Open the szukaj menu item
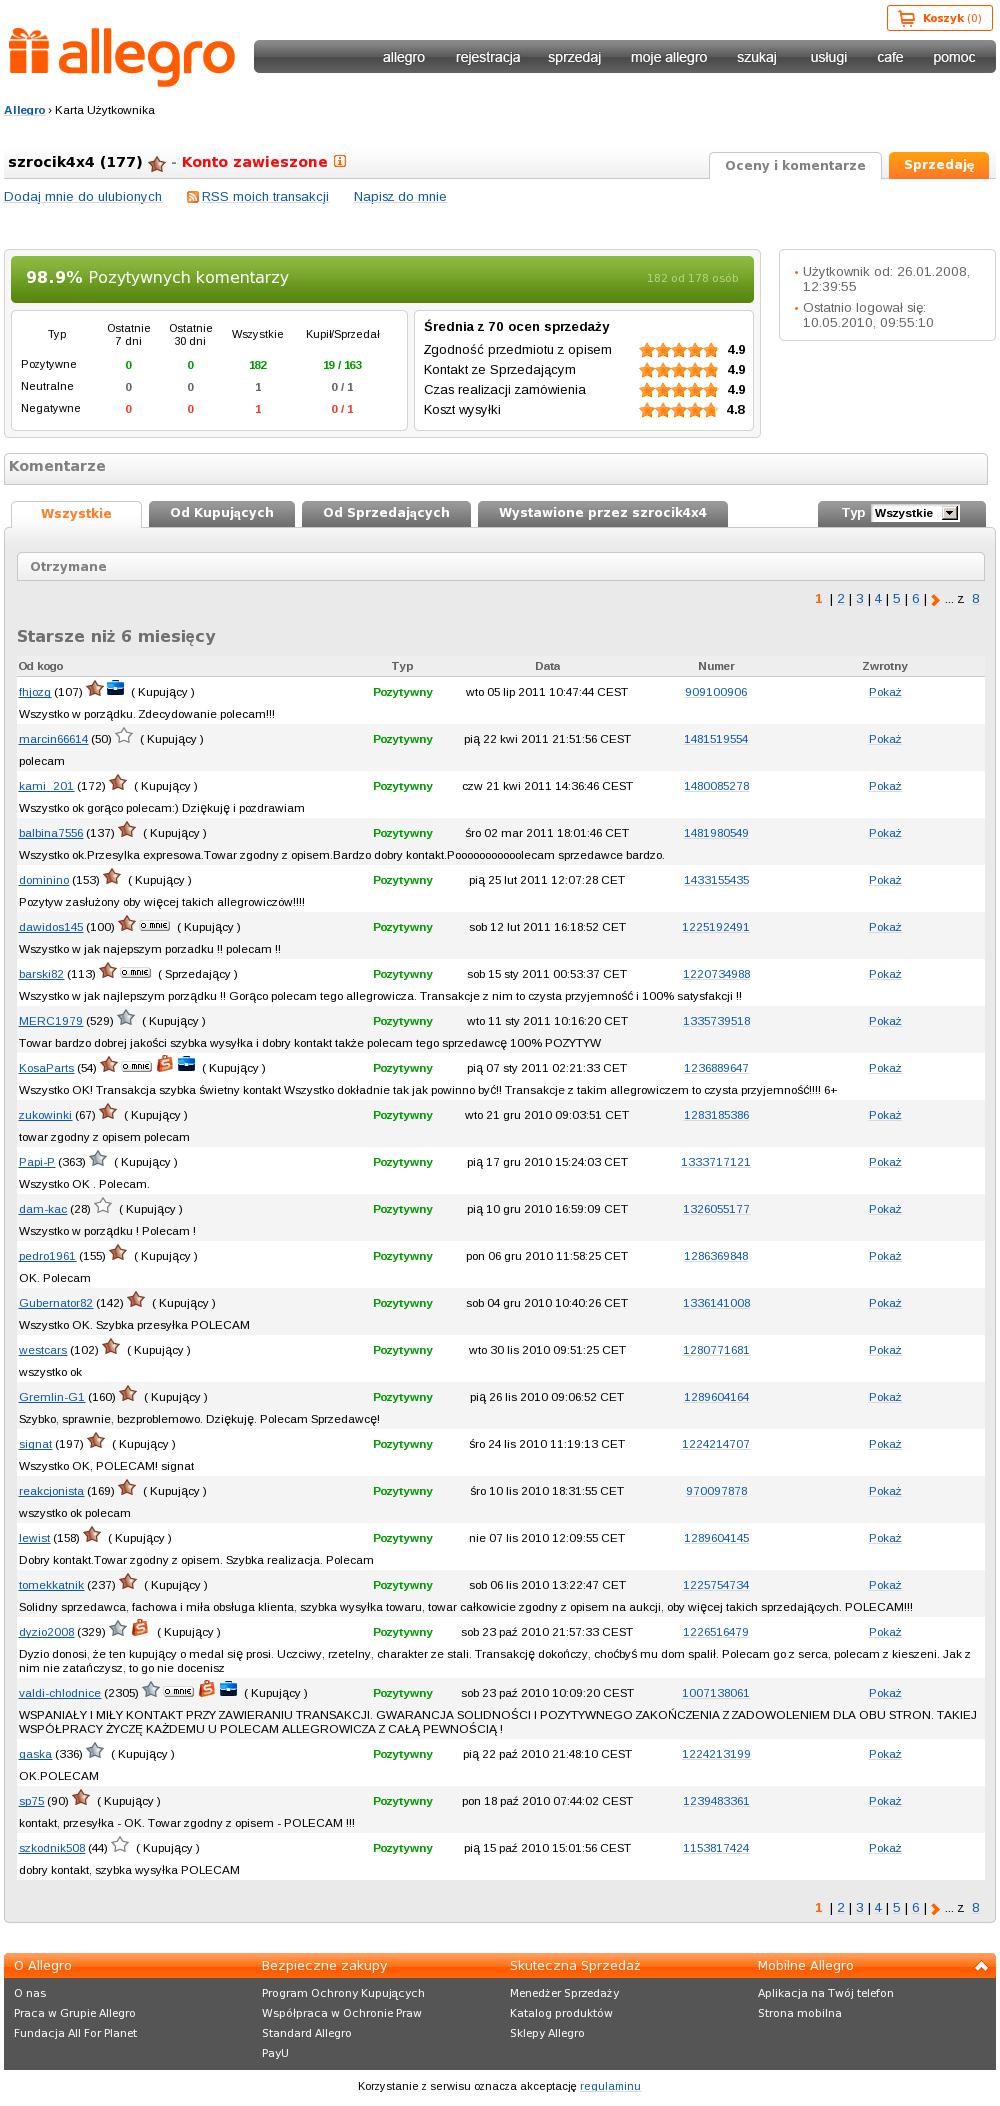Image resolution: width=1000 pixels, height=2106 pixels. click(757, 57)
